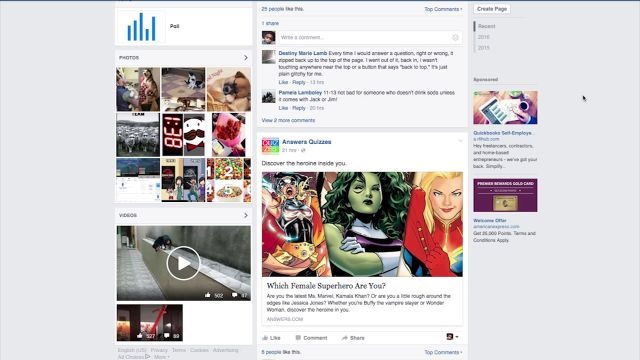
Task: Click the emoji icon in comment box
Action: pos(455,38)
